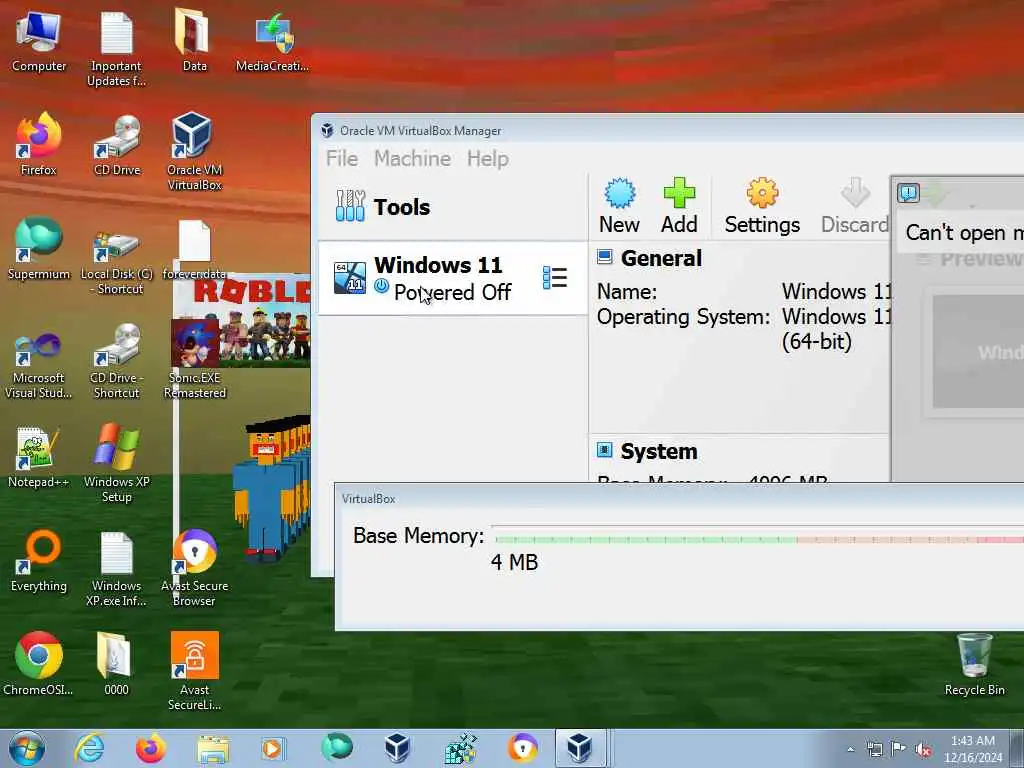Click New machine toolbar button in VirtualBox

point(619,206)
